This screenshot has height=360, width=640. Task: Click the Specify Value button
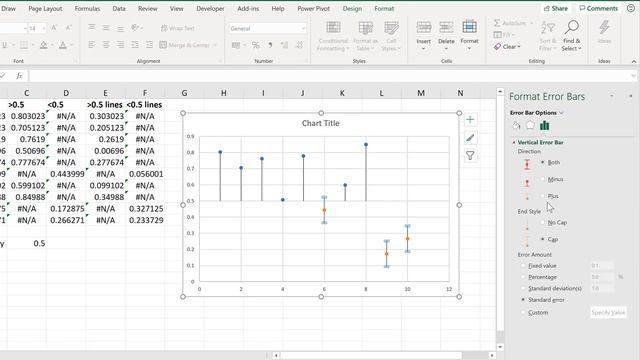pyautogui.click(x=608, y=313)
